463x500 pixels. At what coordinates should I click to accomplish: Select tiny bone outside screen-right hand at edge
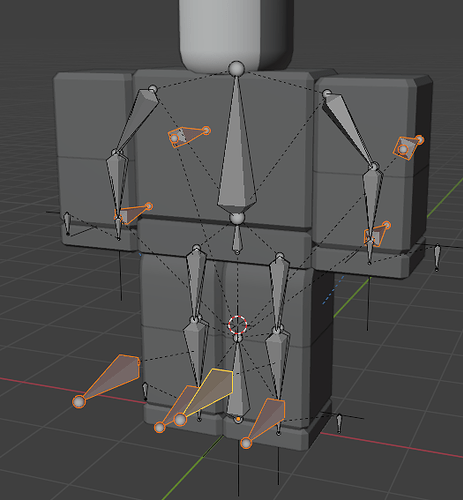(x=437, y=258)
